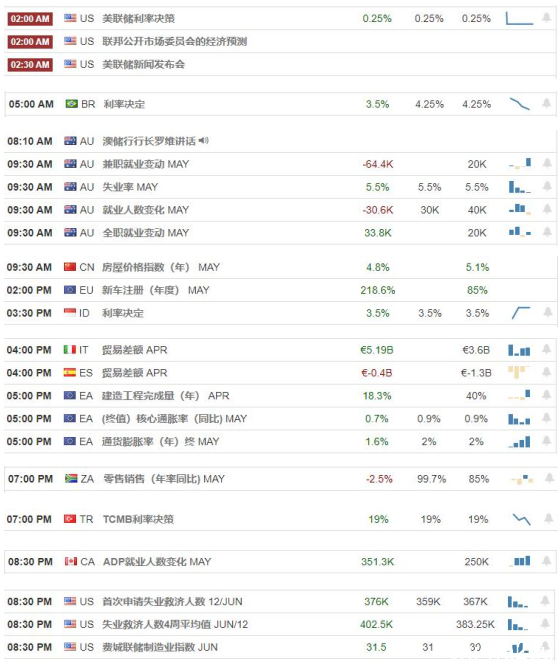The width and height of the screenshot is (558, 663).
Task: Click alert bell for 核心通胀率 MAY
Action: [546, 417]
